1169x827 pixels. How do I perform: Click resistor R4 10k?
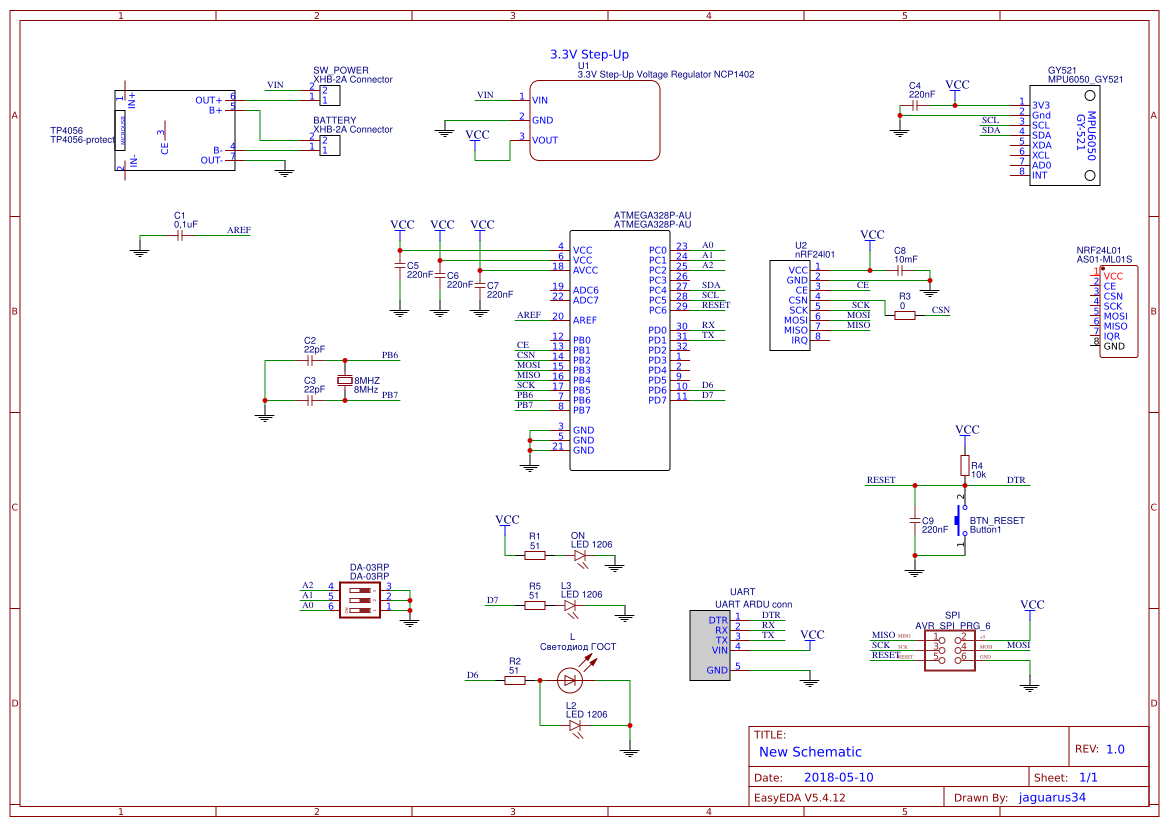point(963,465)
